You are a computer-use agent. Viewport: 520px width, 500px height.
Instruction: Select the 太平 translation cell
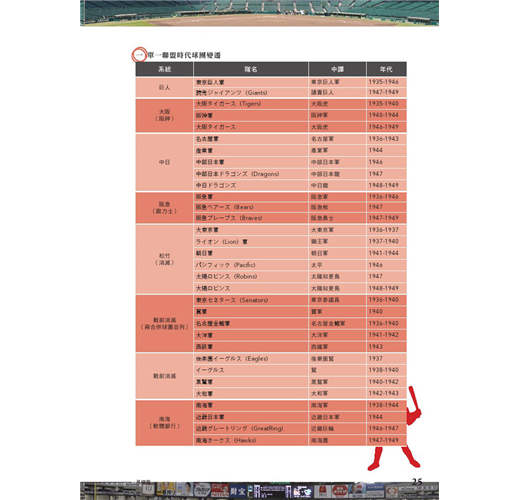coord(337,265)
